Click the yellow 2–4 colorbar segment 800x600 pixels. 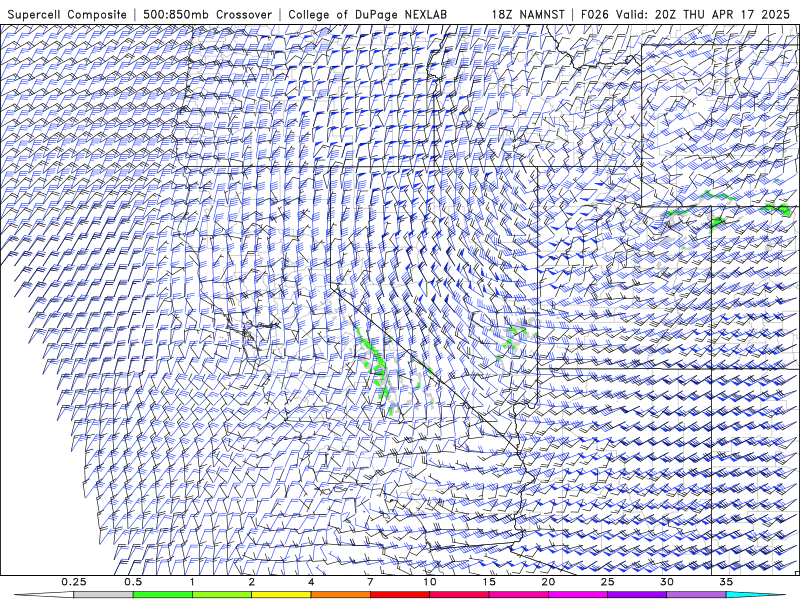pyautogui.click(x=281, y=595)
